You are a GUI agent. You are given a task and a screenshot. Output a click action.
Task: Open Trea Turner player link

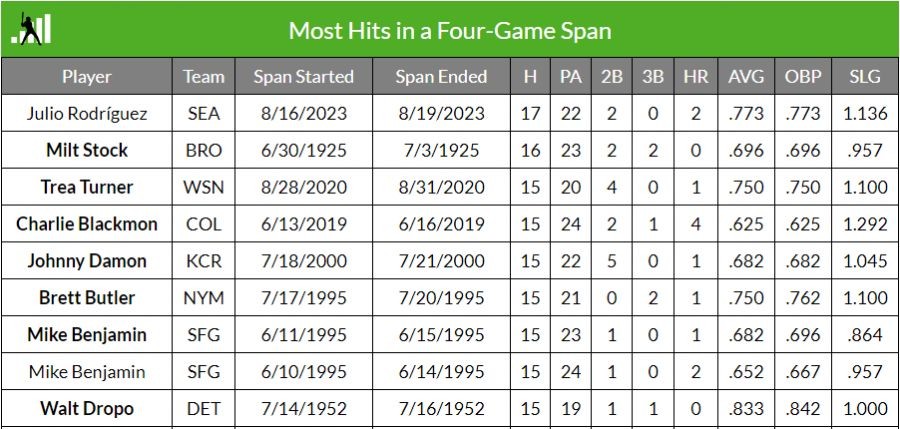tap(87, 187)
